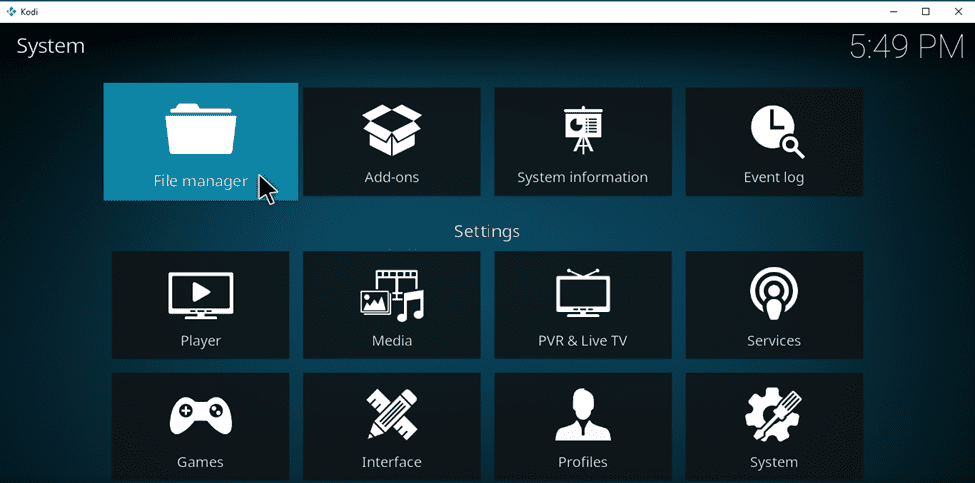Click the 'Interface' tile label
Image resolution: width=975 pixels, height=483 pixels.
(x=392, y=462)
